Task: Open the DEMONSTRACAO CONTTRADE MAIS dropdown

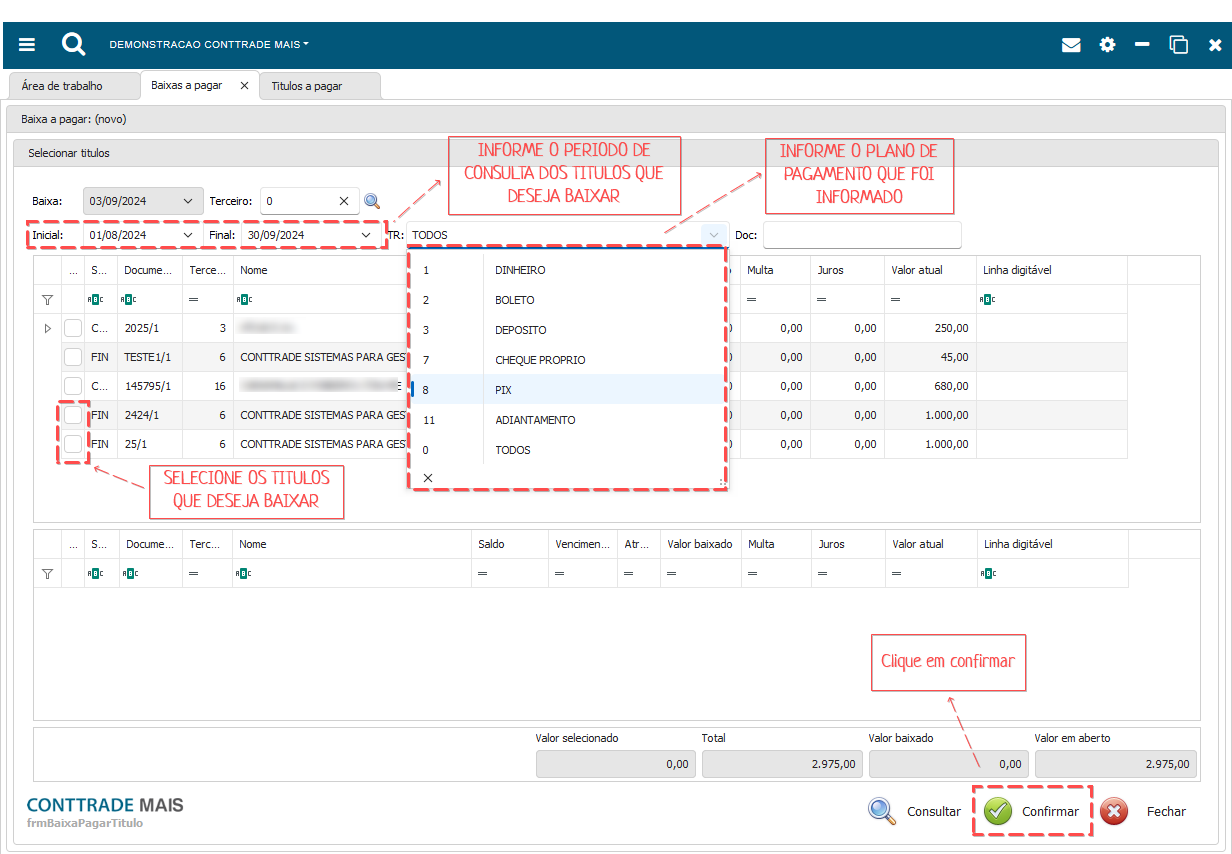Action: 209,45
